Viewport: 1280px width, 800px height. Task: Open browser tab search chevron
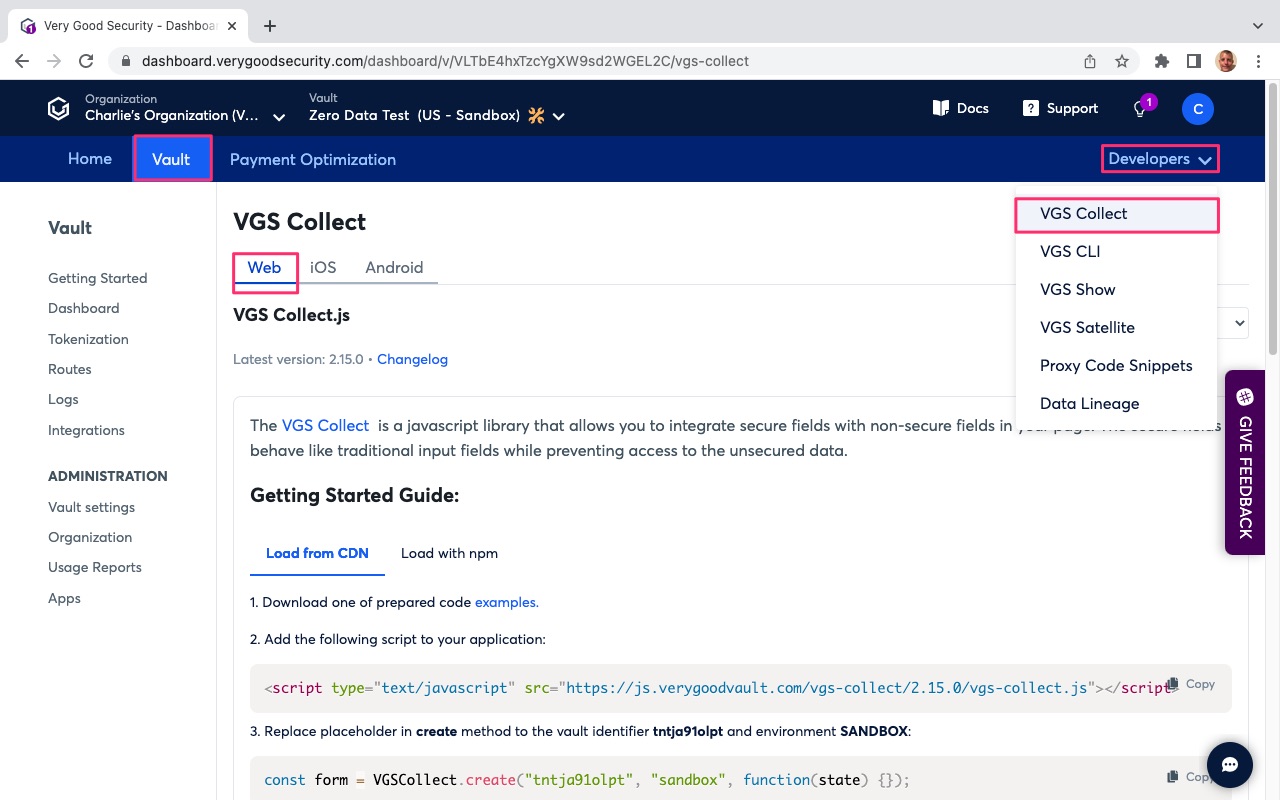click(x=1258, y=26)
